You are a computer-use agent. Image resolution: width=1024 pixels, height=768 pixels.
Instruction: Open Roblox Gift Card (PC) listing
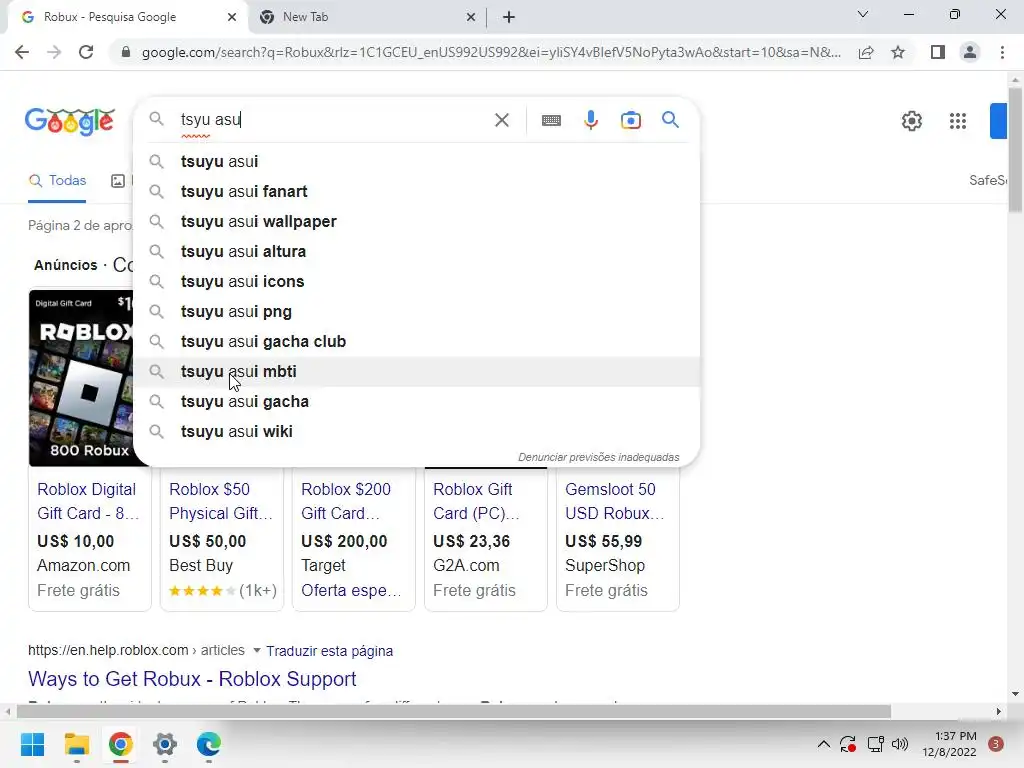tap(476, 502)
